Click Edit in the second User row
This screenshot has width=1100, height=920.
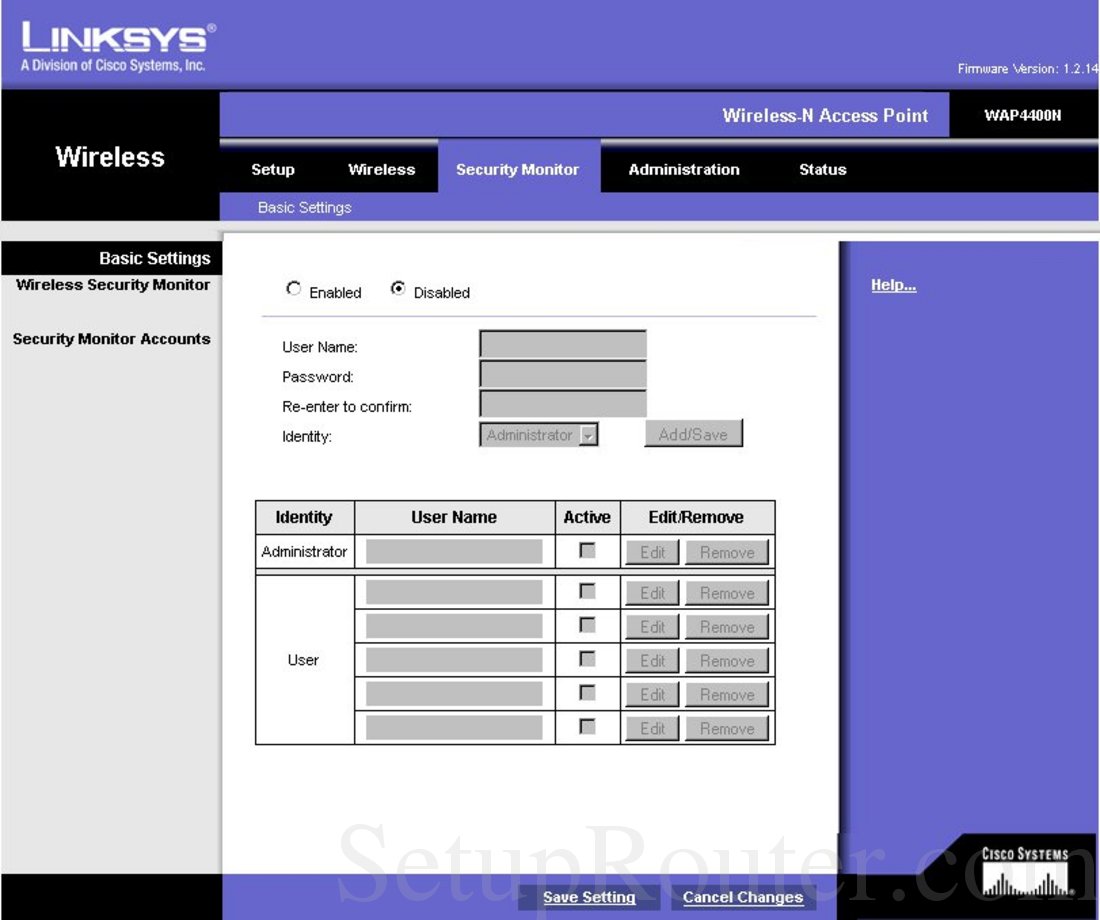pyautogui.click(x=652, y=627)
